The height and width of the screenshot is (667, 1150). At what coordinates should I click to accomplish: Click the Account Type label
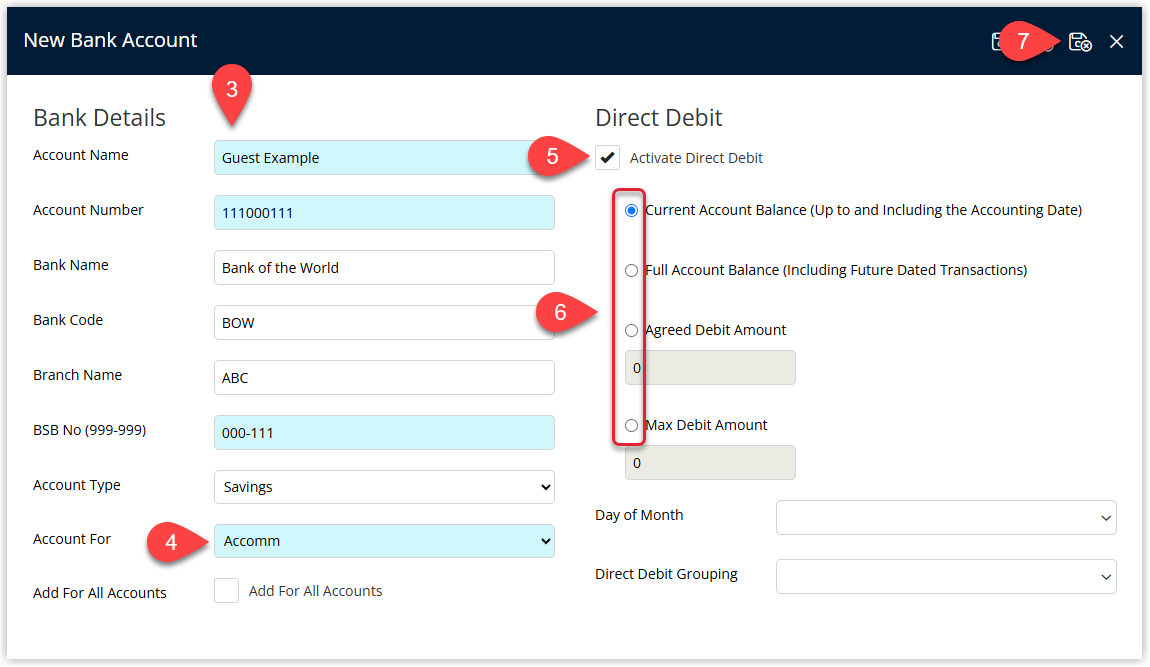pyautogui.click(x=77, y=485)
